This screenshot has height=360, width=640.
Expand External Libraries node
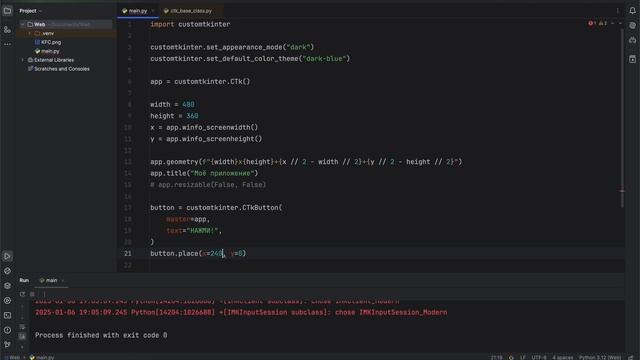coord(22,60)
